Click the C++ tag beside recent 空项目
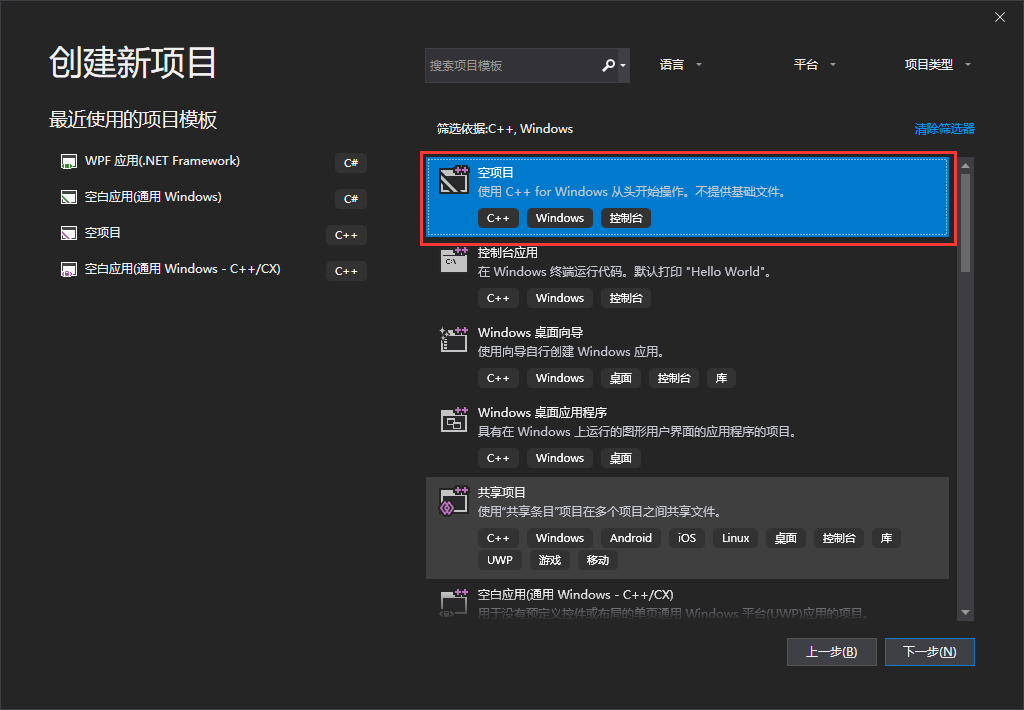 (x=346, y=235)
